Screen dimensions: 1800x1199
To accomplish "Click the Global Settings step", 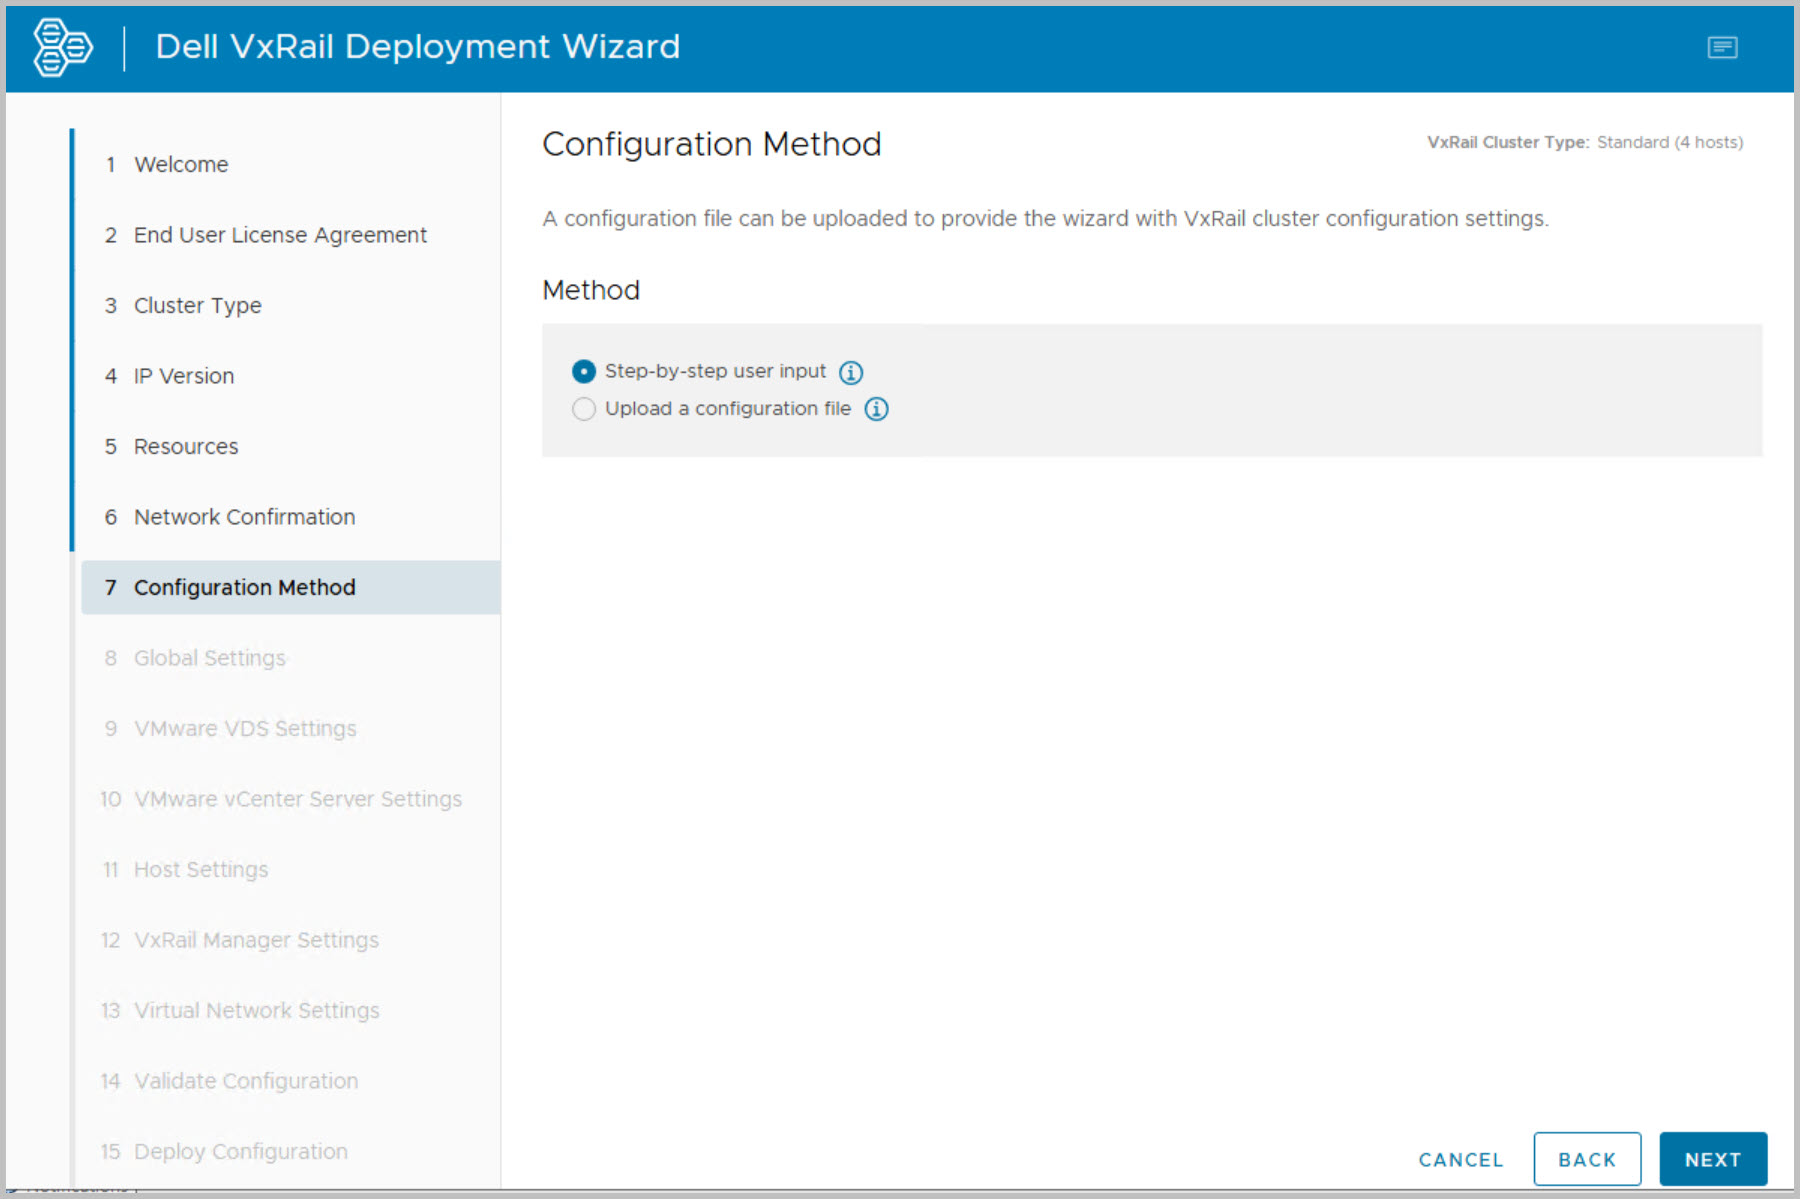I will point(209,658).
